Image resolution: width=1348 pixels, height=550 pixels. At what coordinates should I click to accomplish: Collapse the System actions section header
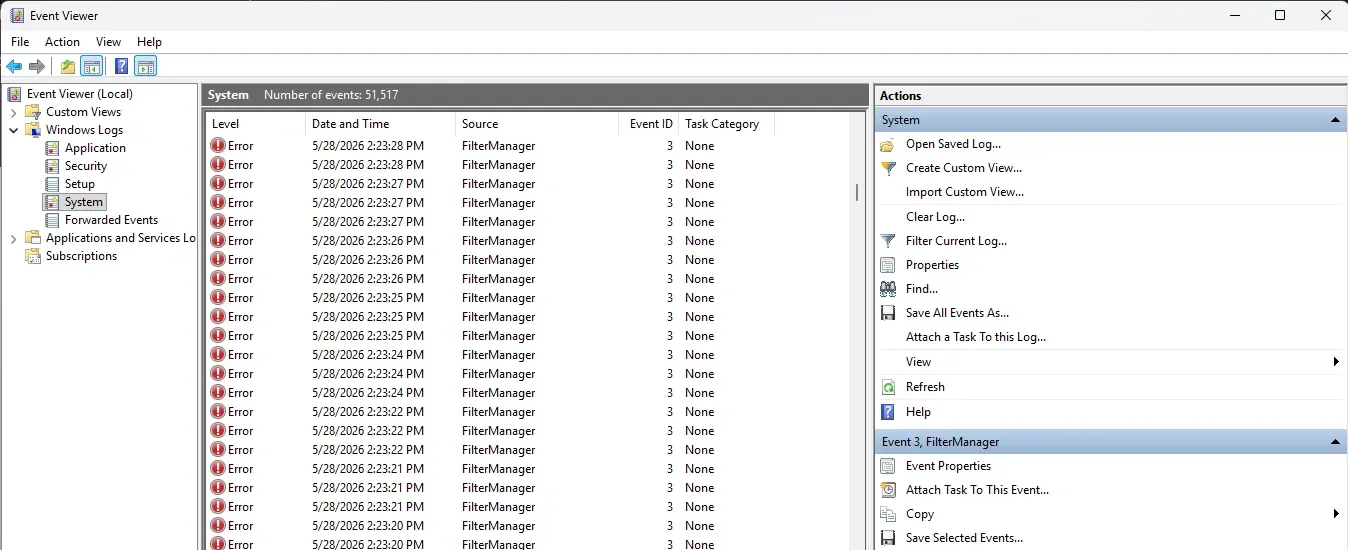pos(1335,120)
